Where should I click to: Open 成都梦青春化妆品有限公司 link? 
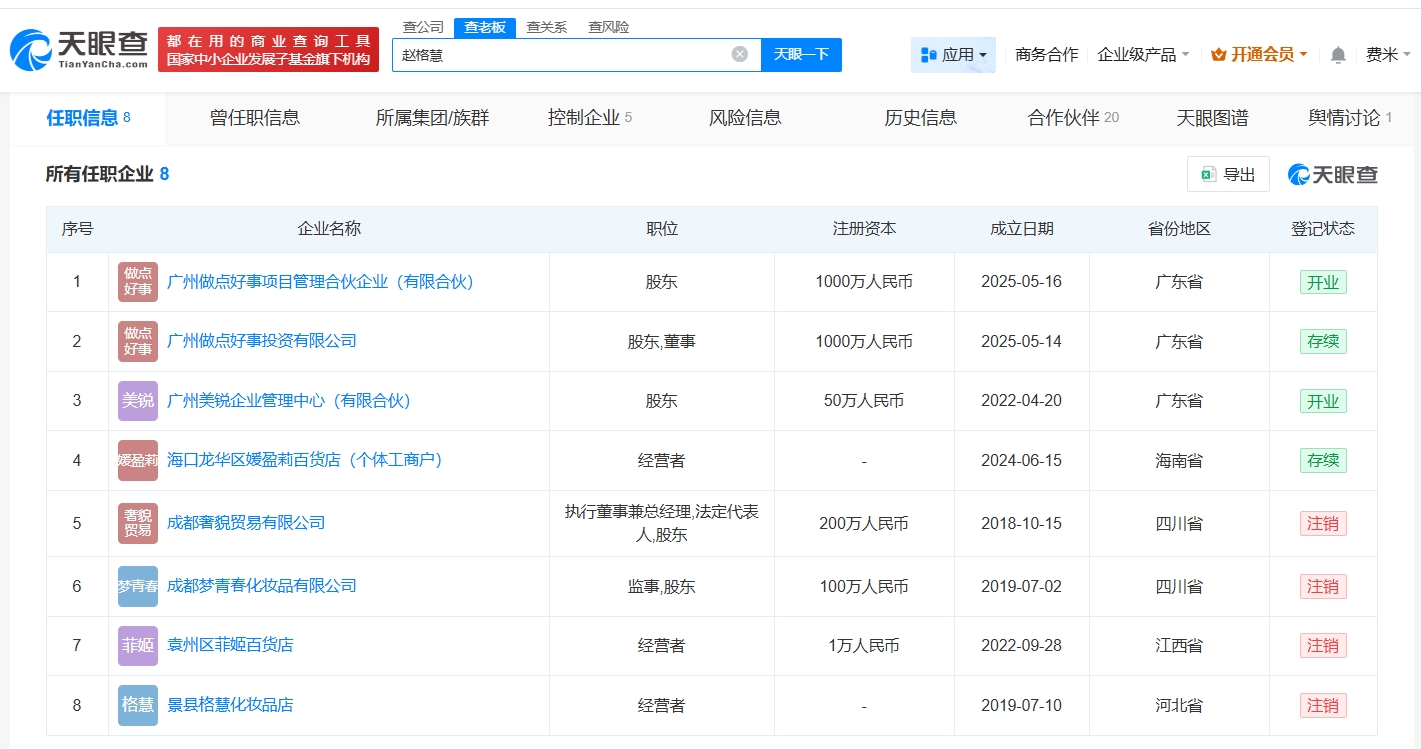pyautogui.click(x=262, y=586)
